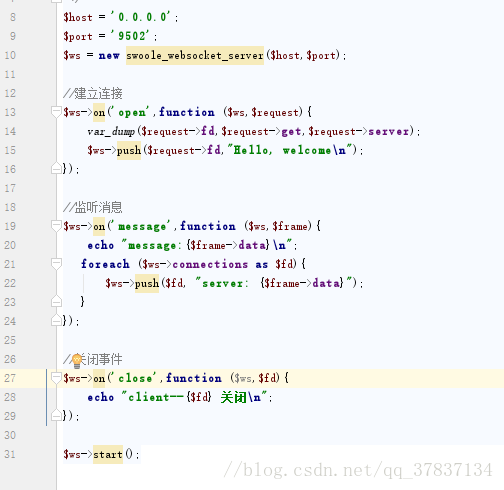504x490 pixels.
Task: Click the $port variable on line 9
Action: tap(78, 36)
